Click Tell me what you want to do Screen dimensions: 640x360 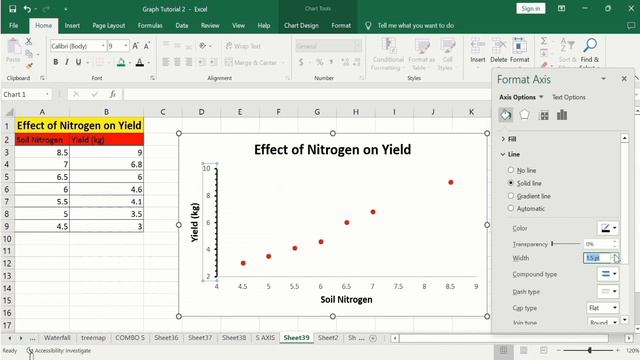click(x=415, y=25)
